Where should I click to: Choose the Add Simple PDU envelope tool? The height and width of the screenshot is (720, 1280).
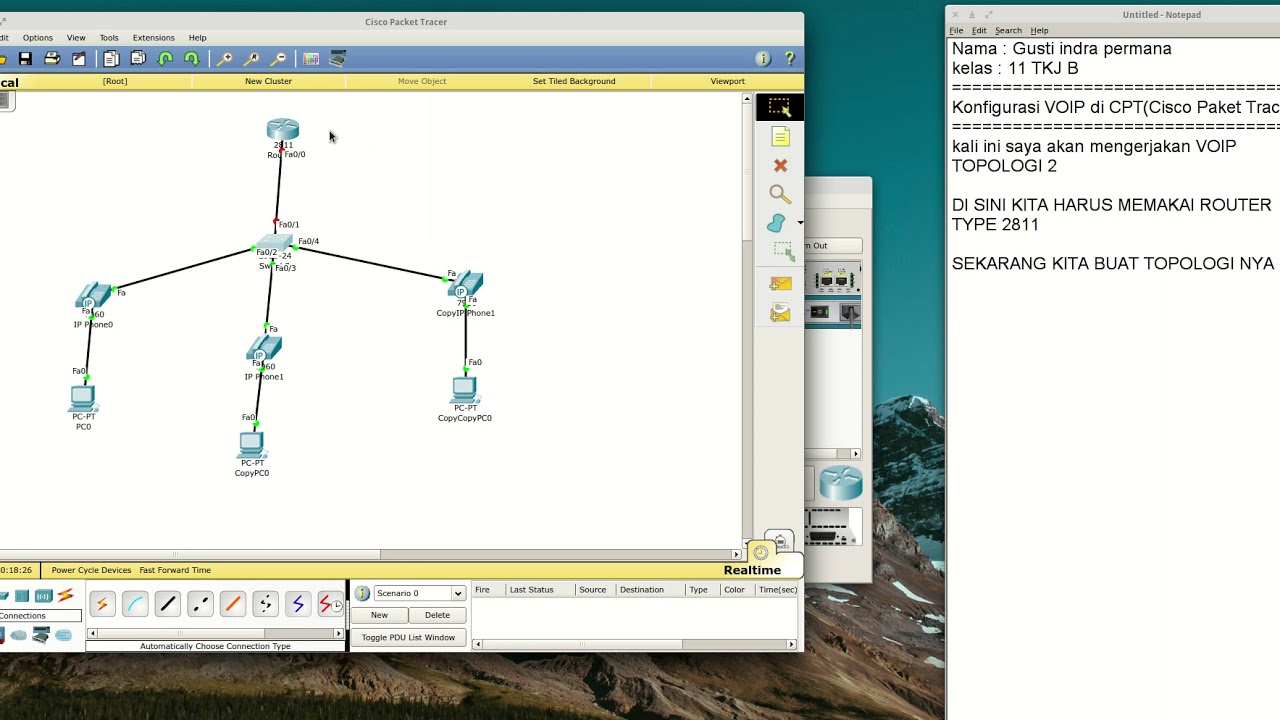point(780,284)
